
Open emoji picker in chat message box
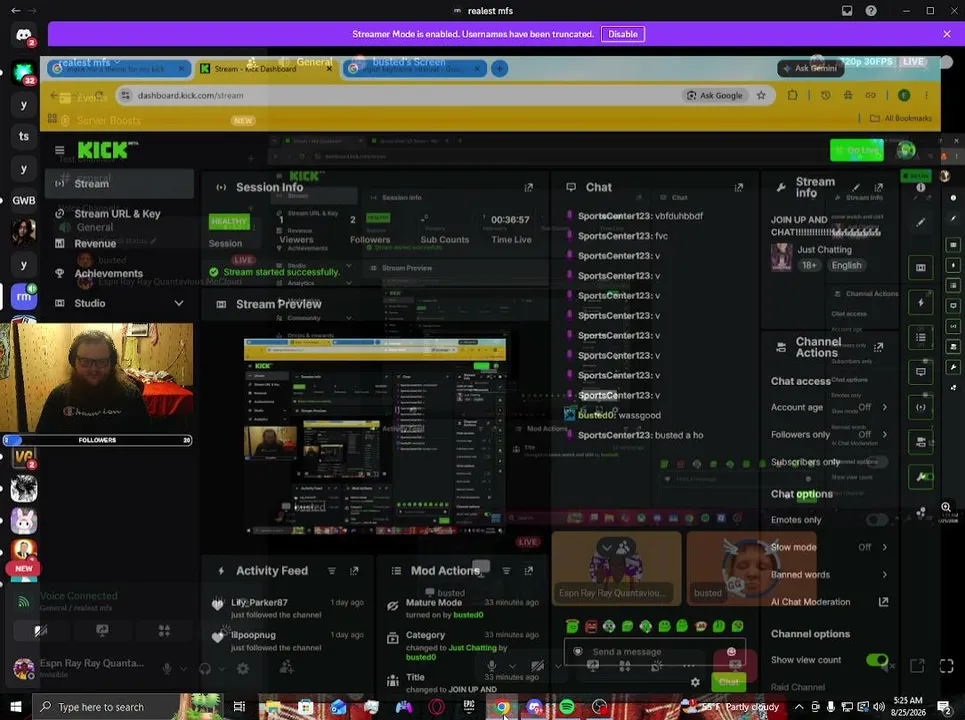(x=731, y=652)
